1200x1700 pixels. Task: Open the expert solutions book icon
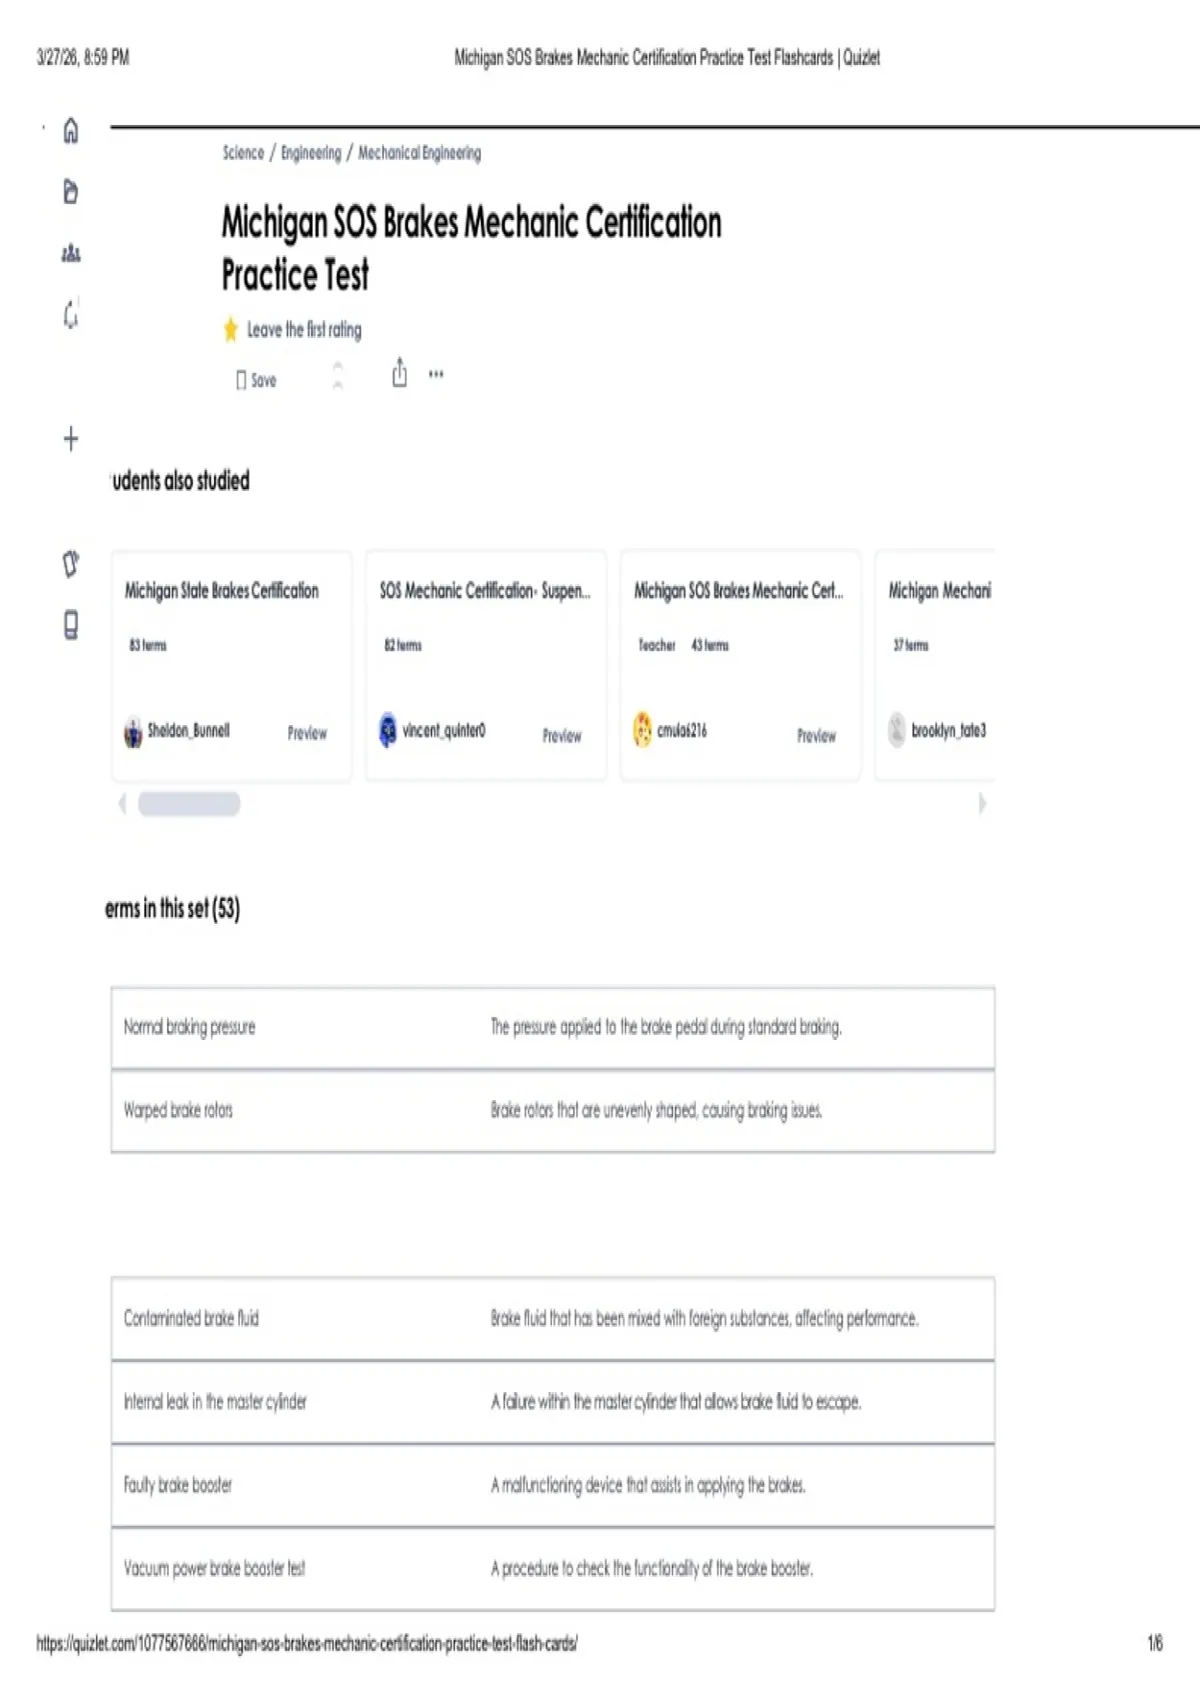click(71, 626)
